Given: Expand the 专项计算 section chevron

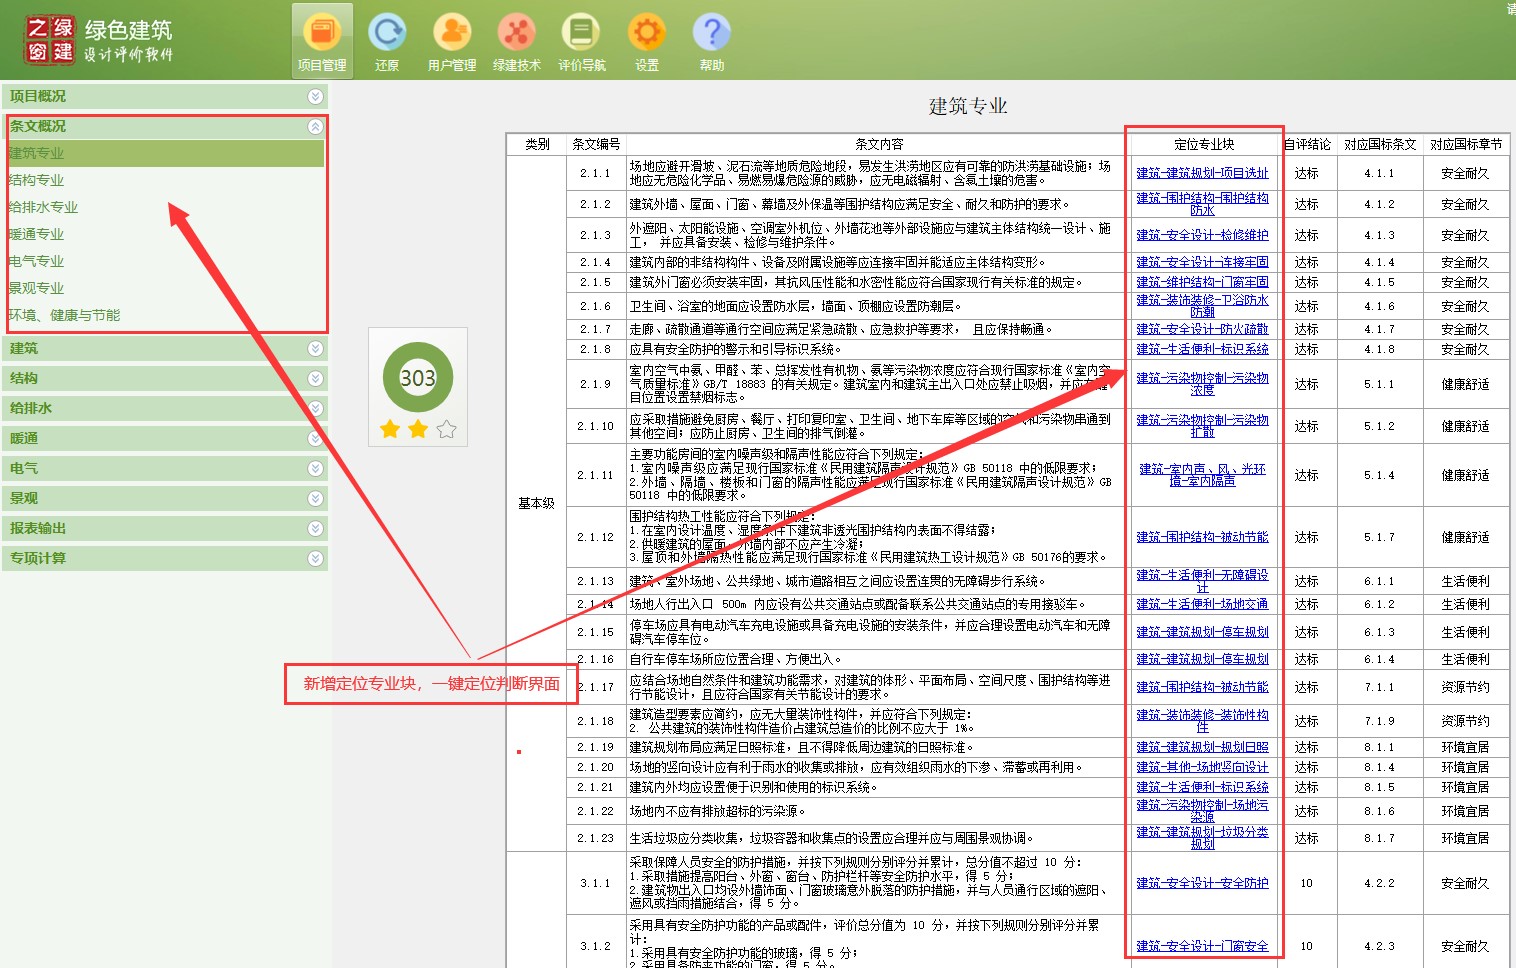Looking at the screenshot, I should coord(315,558).
